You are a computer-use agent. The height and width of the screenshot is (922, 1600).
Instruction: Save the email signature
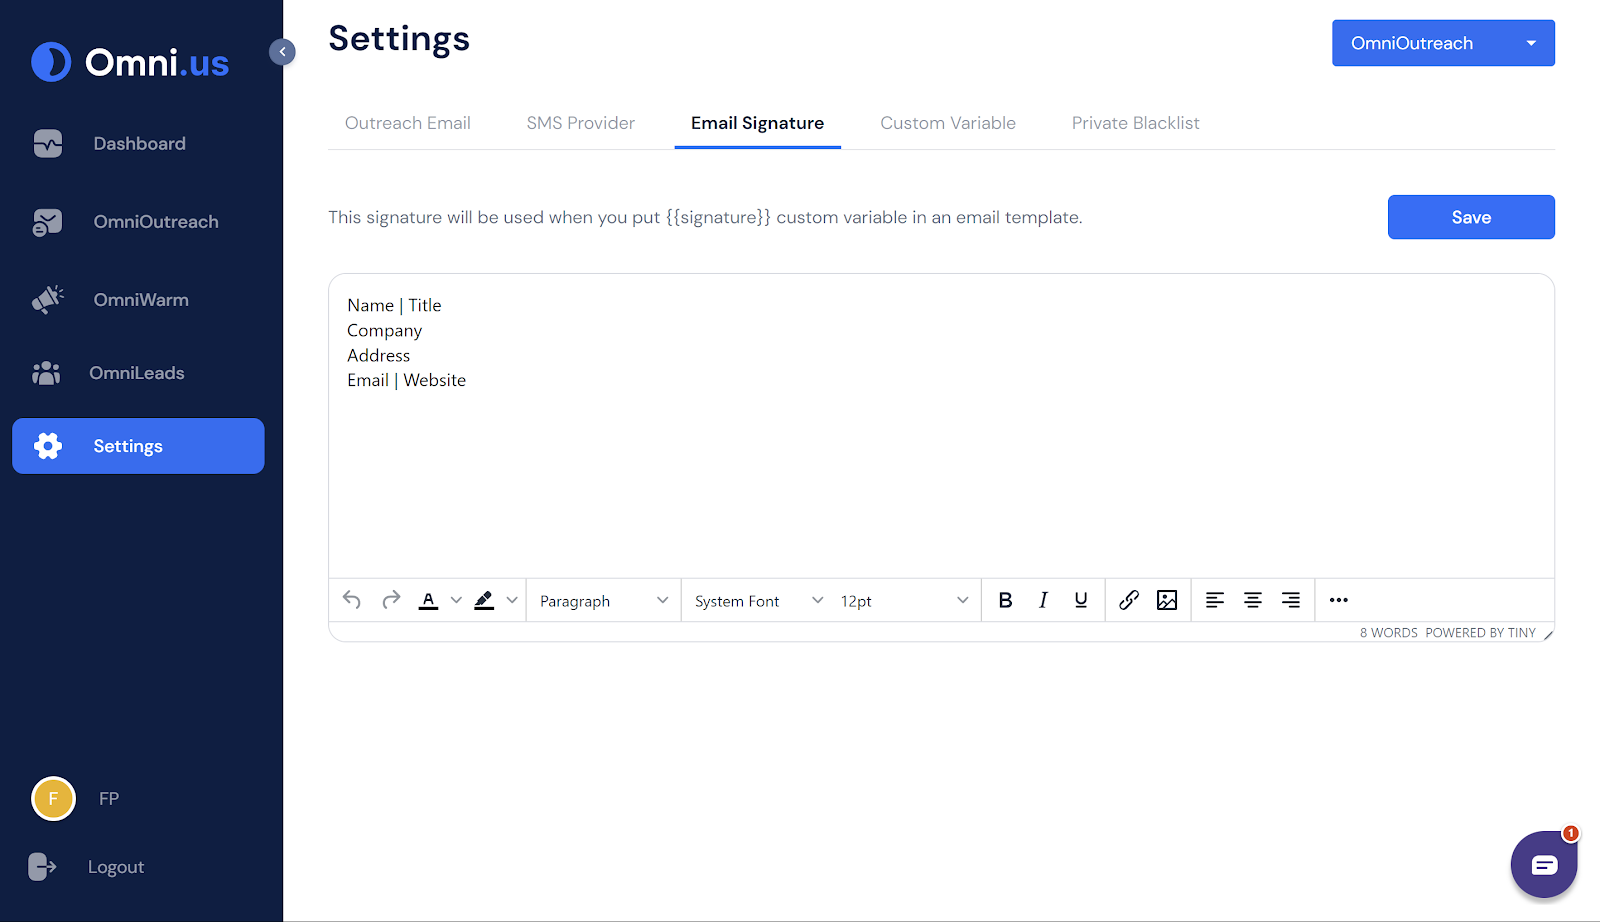(x=1471, y=217)
